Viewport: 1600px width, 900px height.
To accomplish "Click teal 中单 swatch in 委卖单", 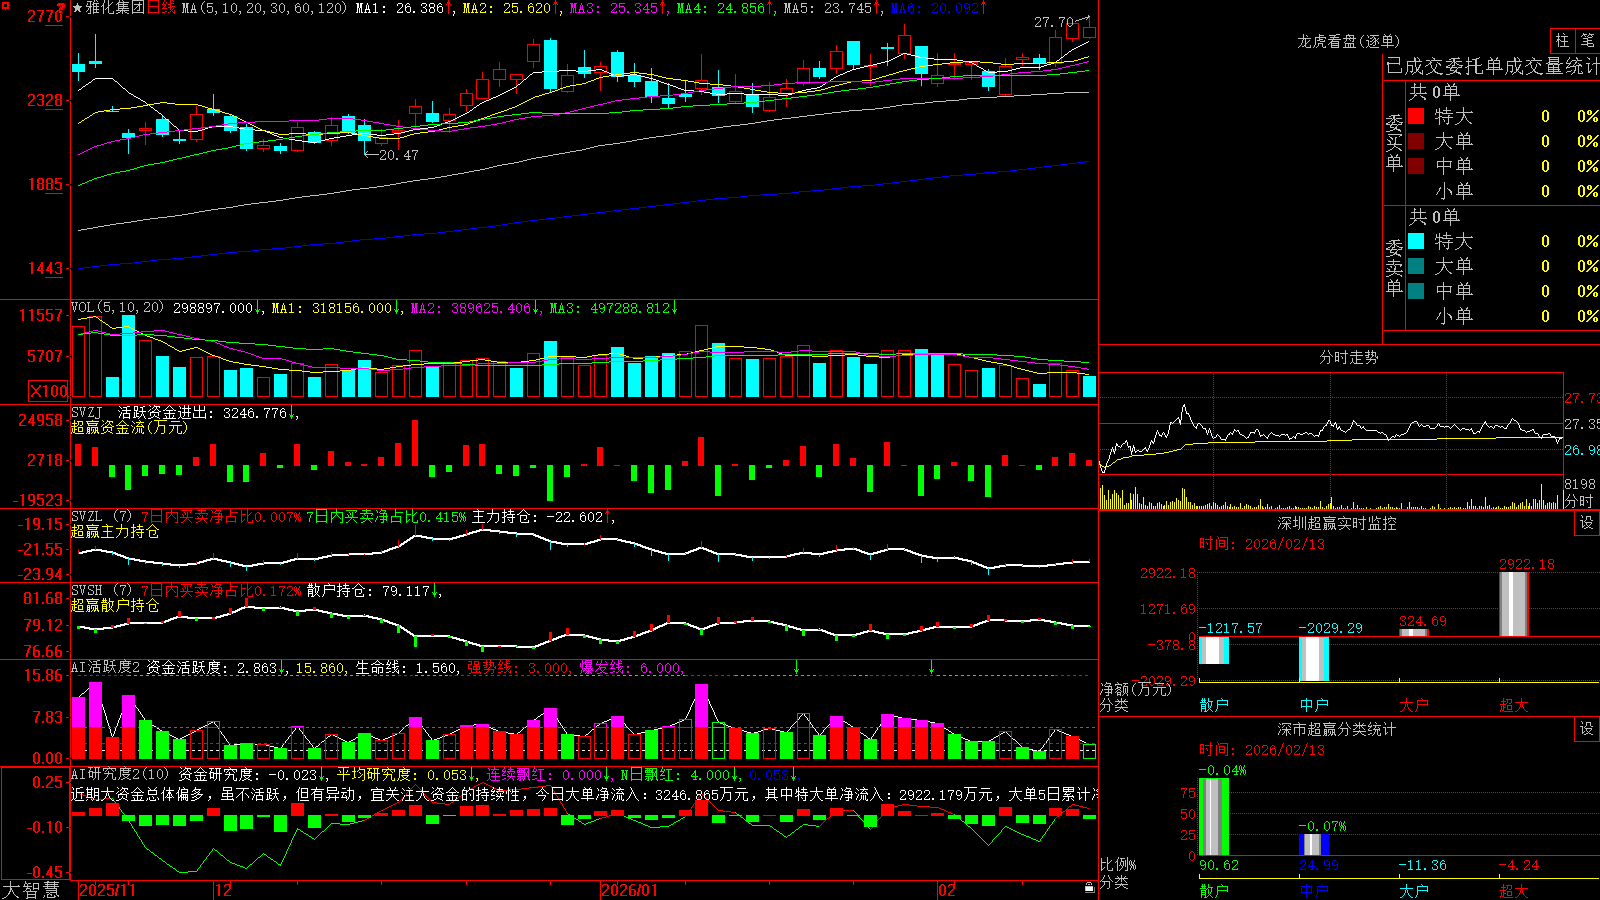I will point(1416,291).
